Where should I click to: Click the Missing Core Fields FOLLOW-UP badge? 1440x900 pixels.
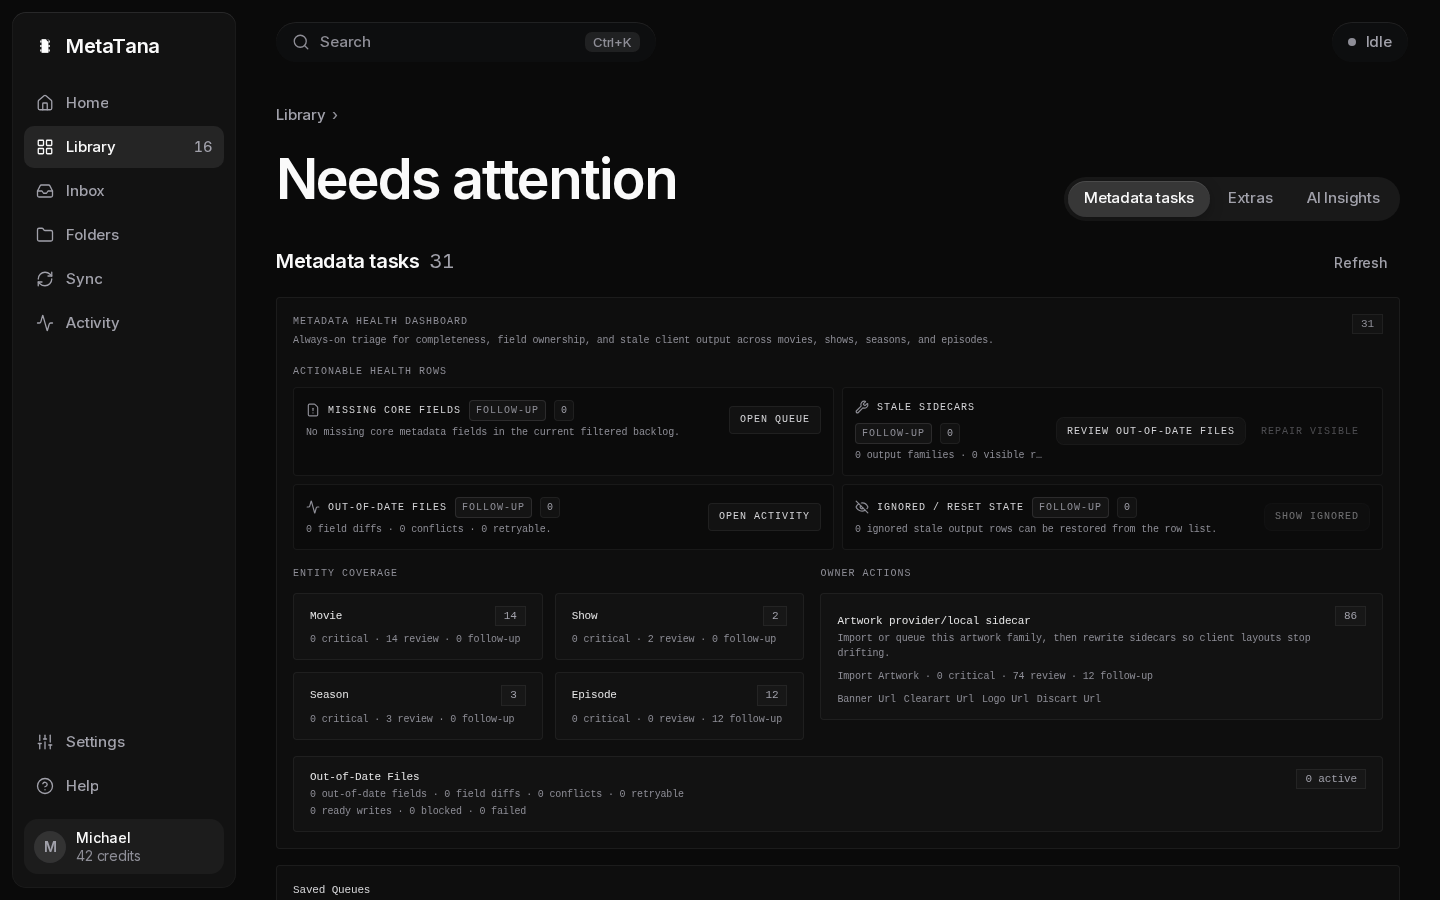point(507,410)
